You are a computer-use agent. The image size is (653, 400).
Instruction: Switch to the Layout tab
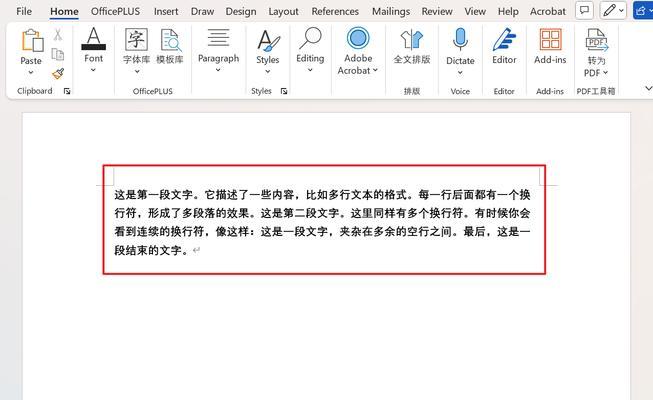283,12
